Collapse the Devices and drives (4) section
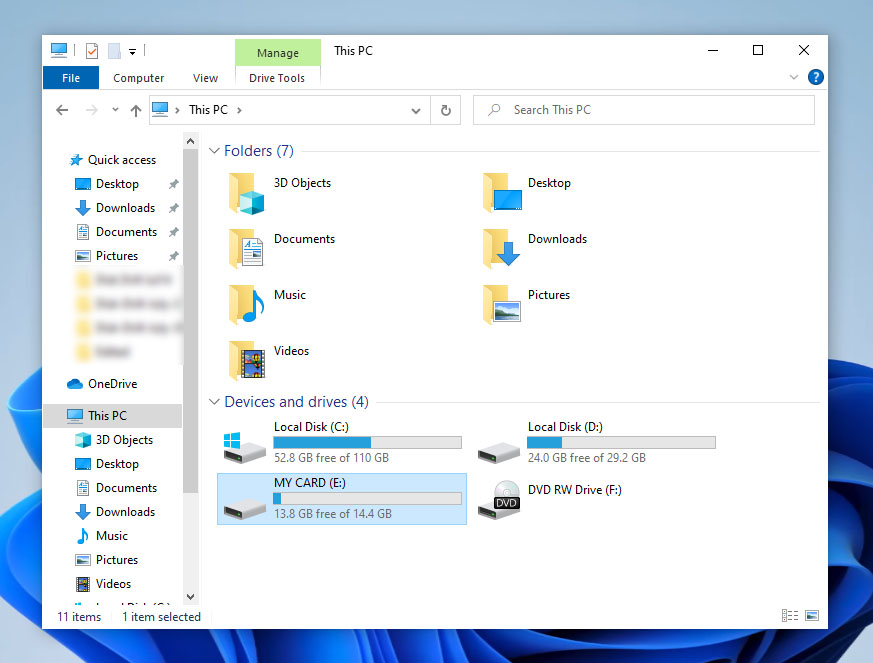 coord(214,401)
